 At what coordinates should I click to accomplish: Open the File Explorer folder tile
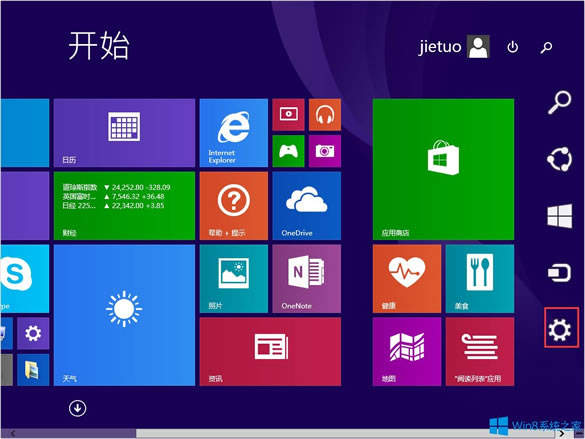[33, 370]
